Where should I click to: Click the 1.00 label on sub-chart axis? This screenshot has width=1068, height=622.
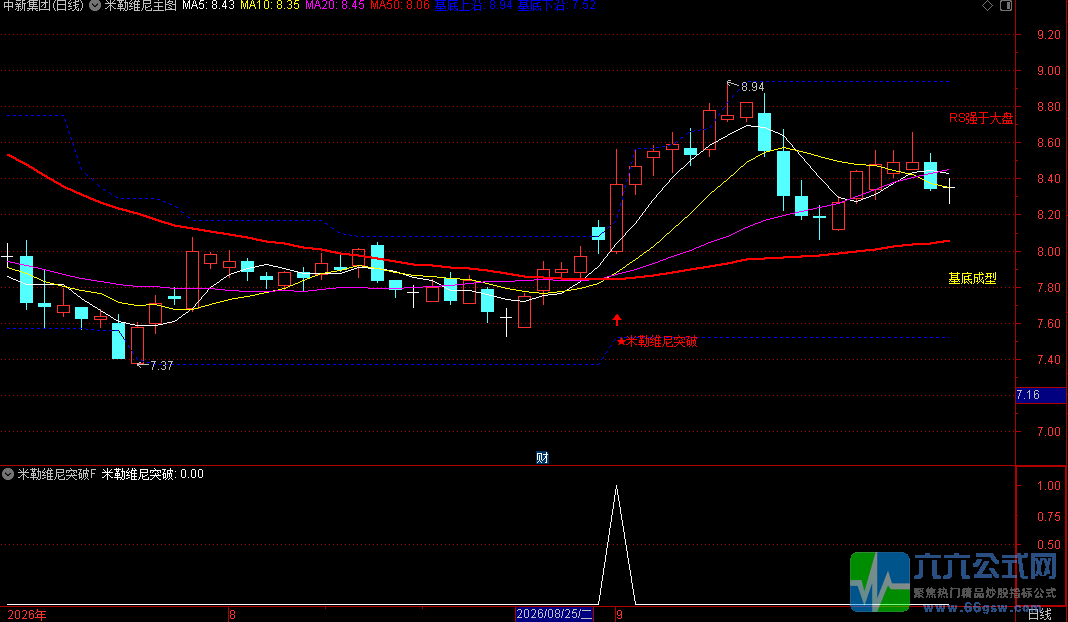[x=1048, y=486]
